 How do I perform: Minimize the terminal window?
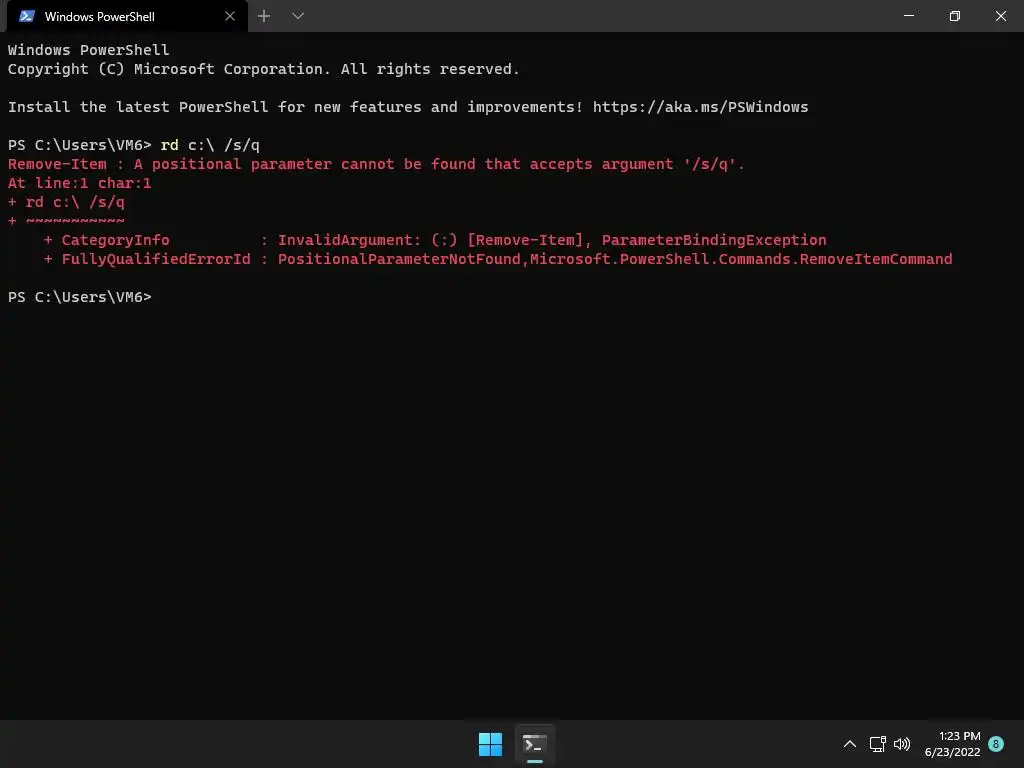(908, 16)
